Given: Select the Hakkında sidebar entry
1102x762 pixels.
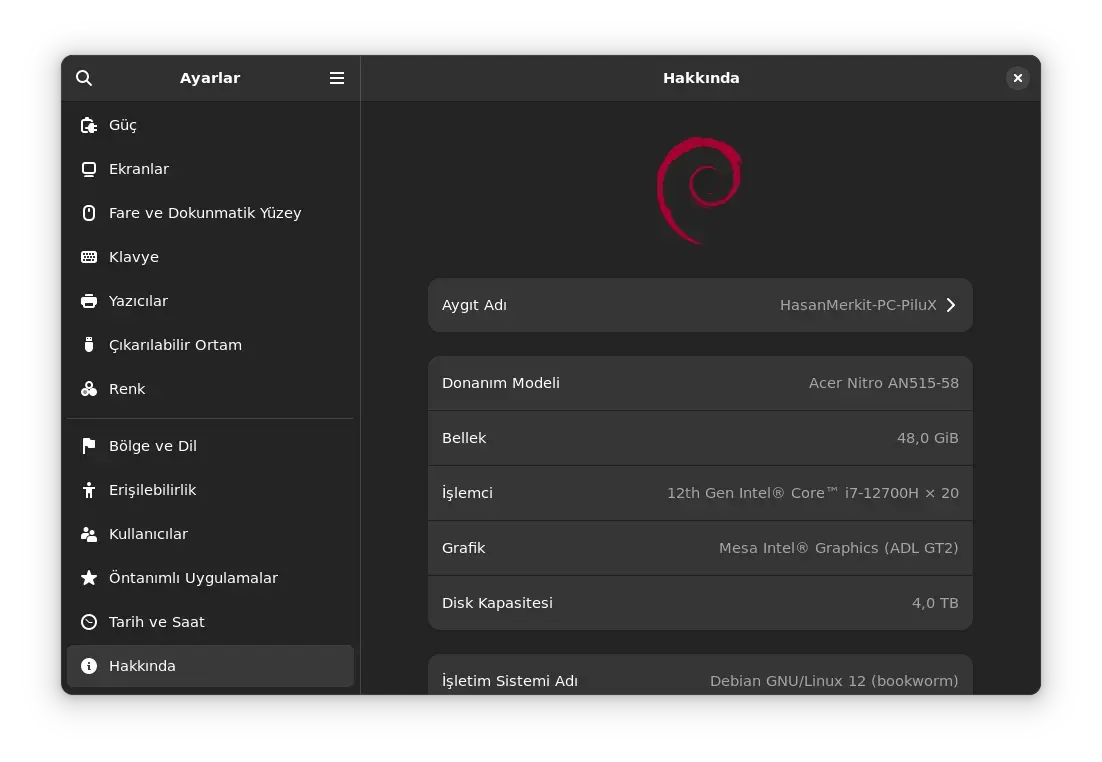Looking at the screenshot, I should pos(210,666).
